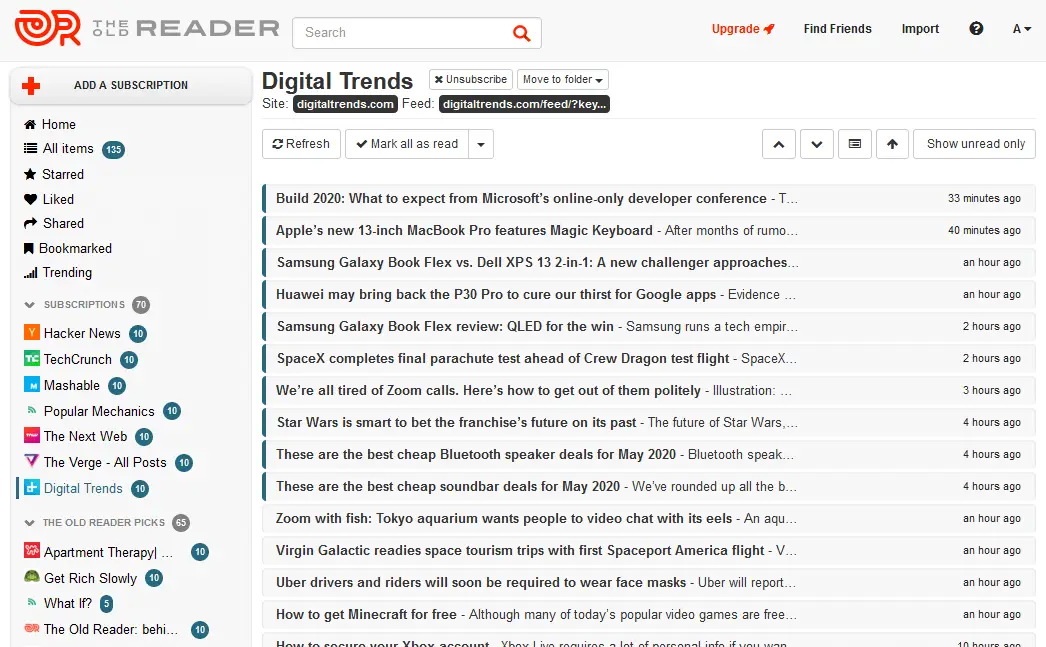This screenshot has height=647, width=1046.
Task: Open How to get Minecraft for free
Action: (x=648, y=615)
